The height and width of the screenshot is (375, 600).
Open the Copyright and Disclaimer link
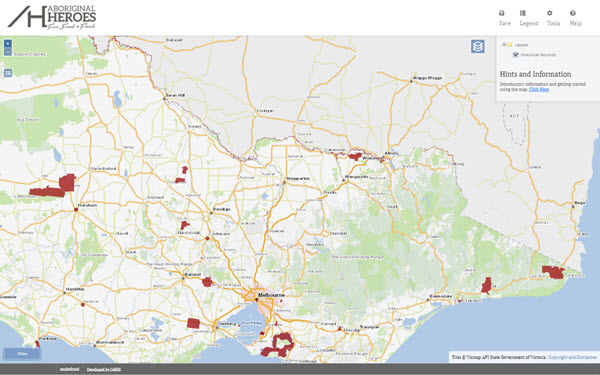(572, 357)
